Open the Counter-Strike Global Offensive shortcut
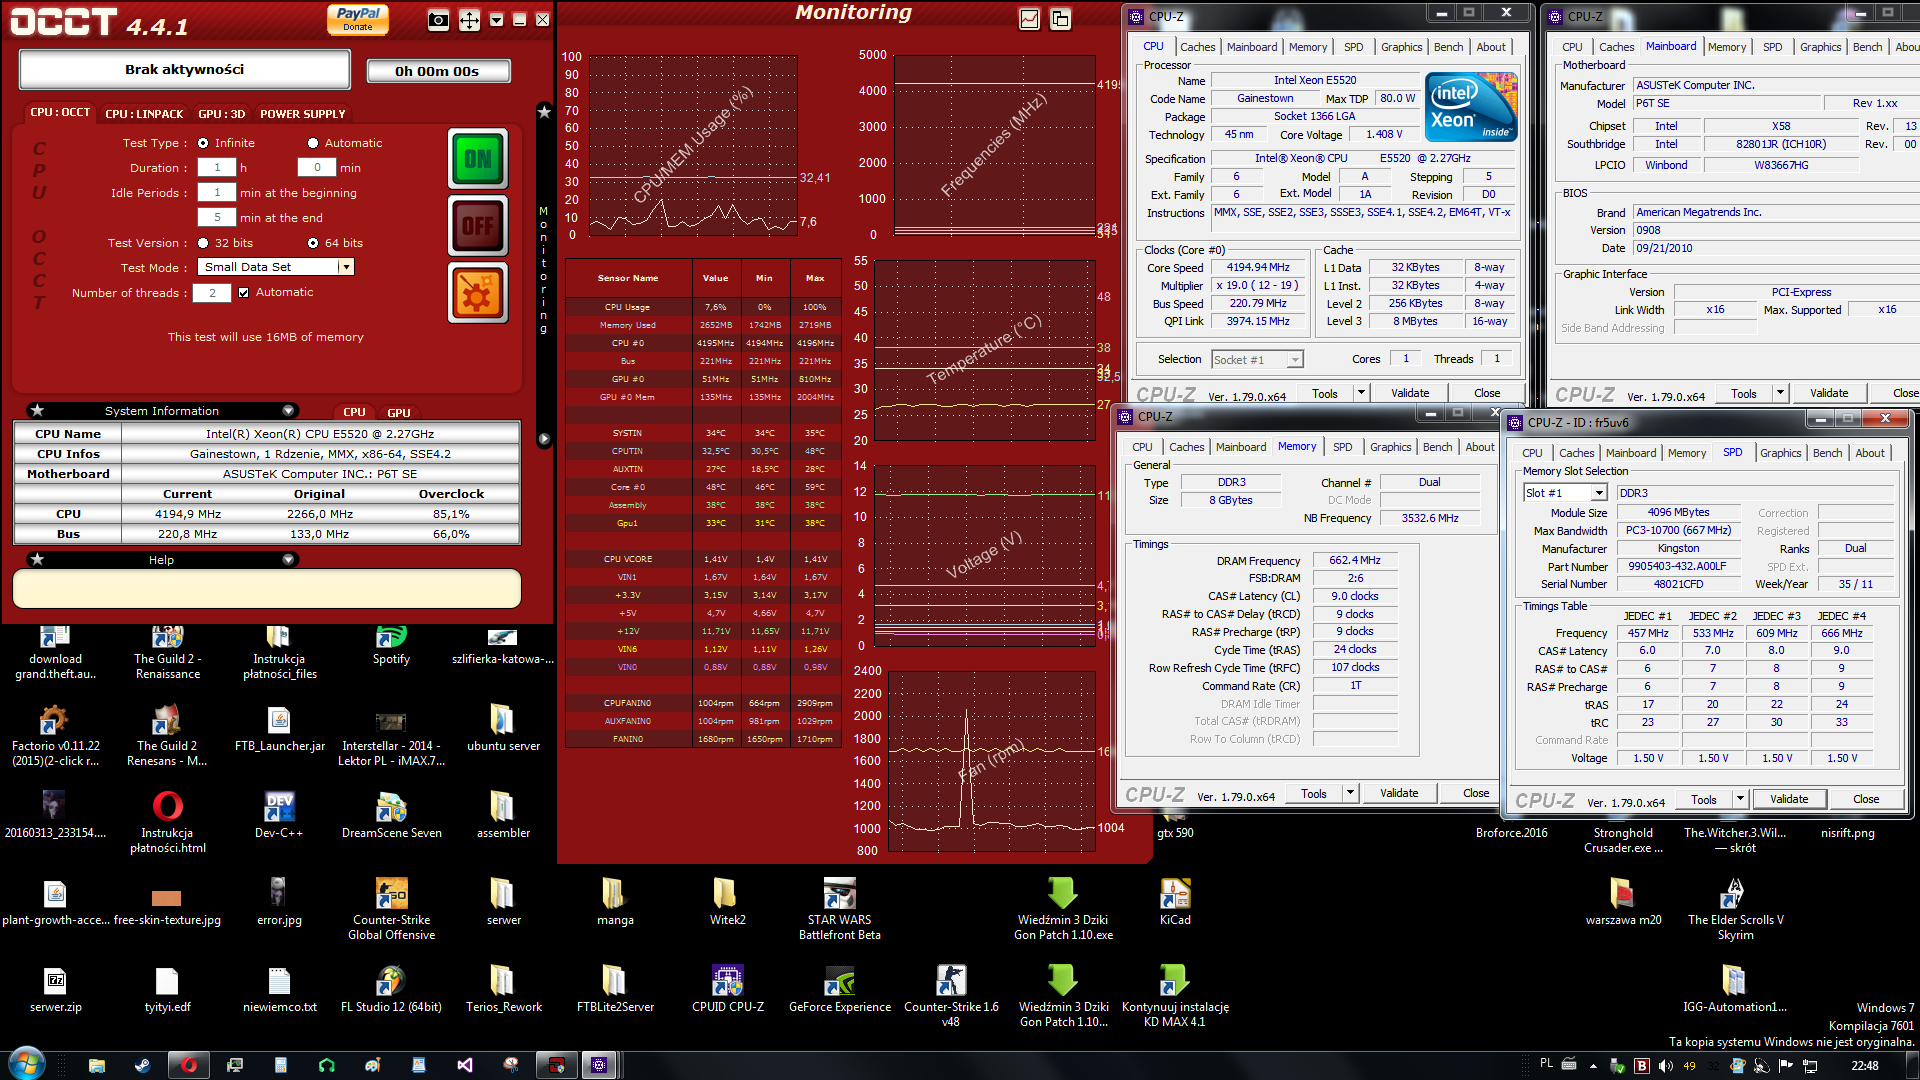The image size is (1920, 1080). (x=391, y=910)
